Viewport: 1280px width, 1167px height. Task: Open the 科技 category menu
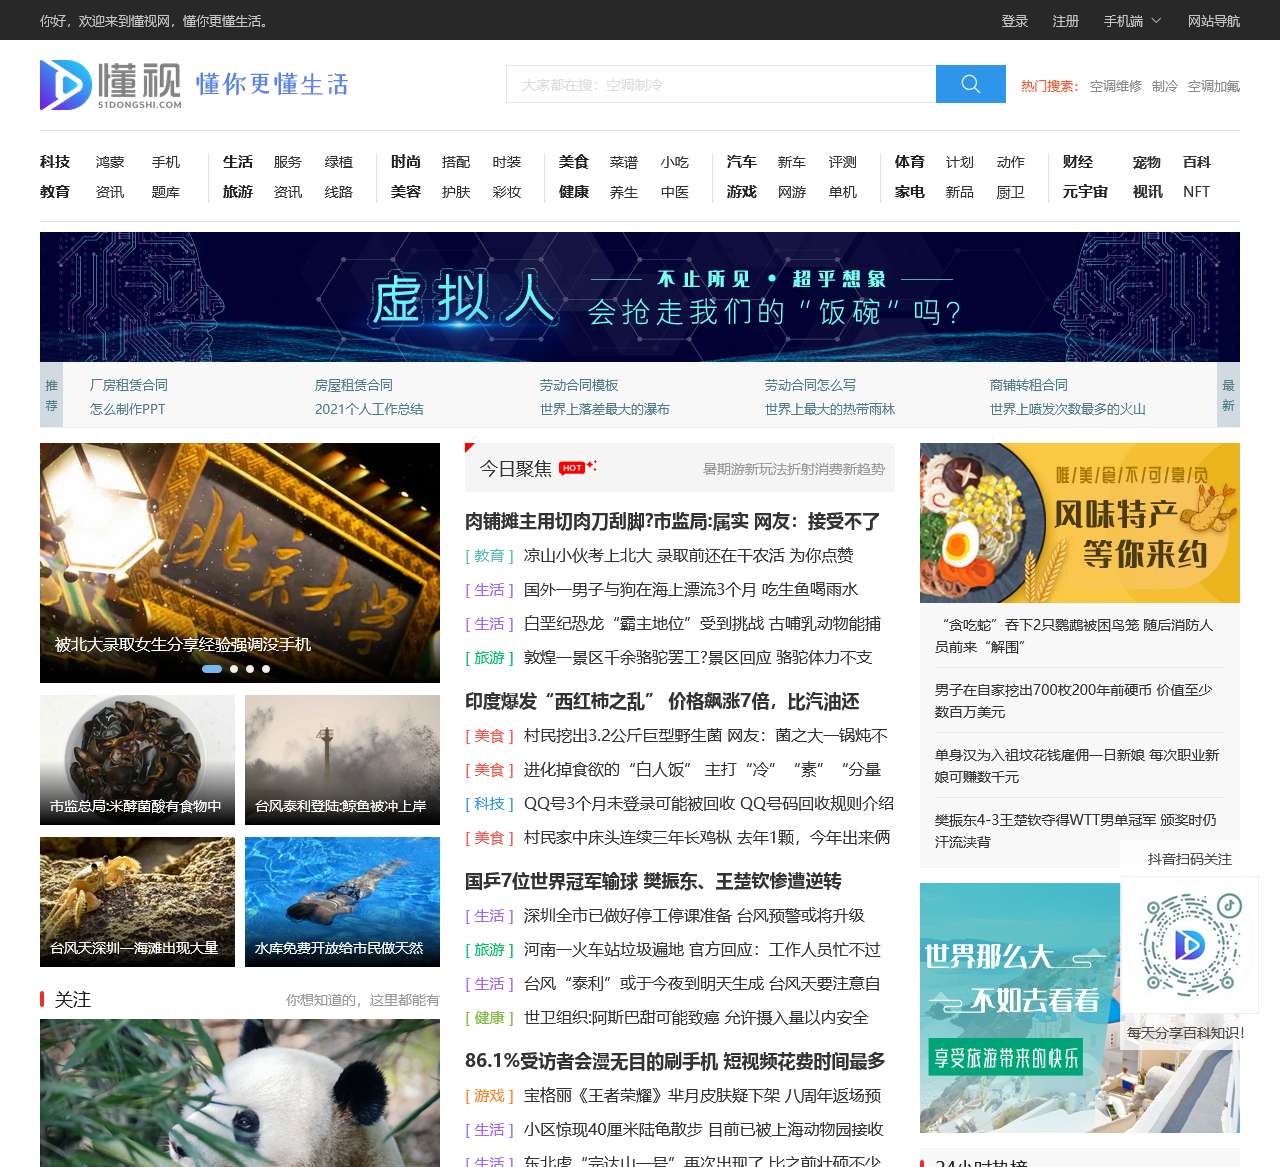(x=55, y=162)
